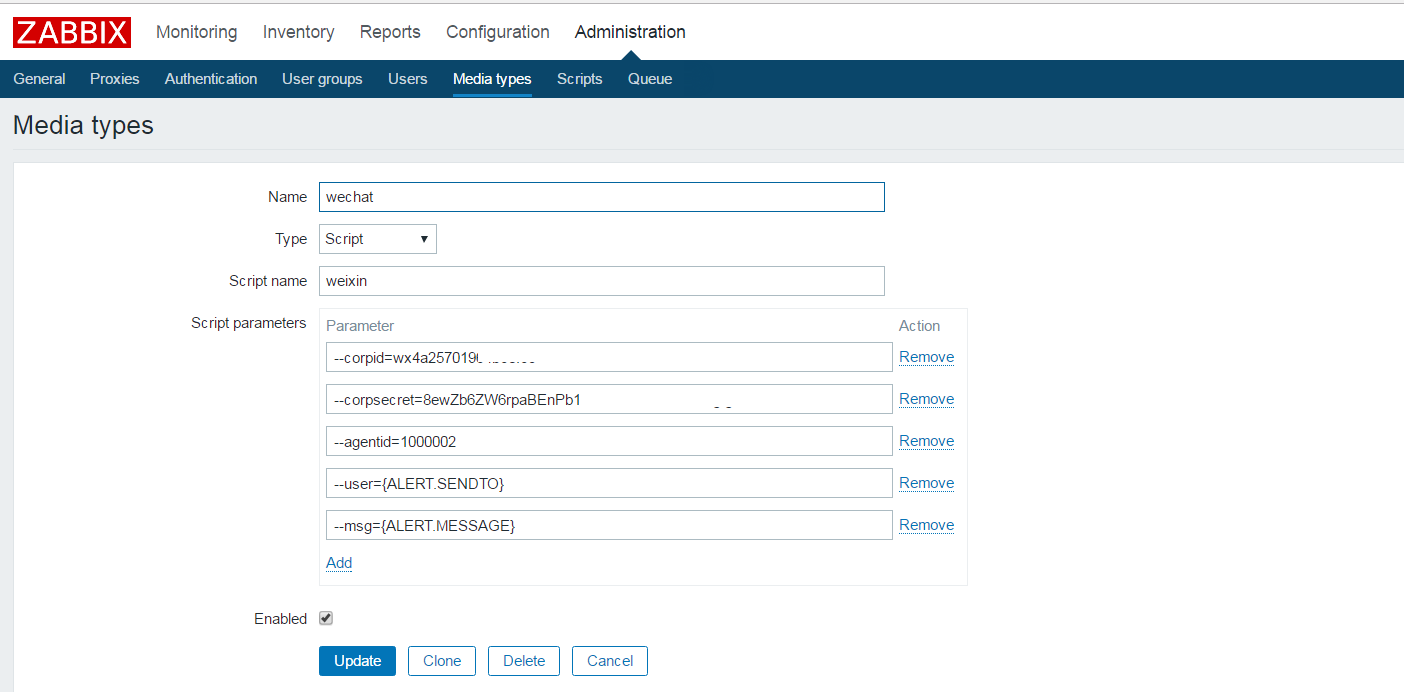Open the Monitoring menu

[x=196, y=32]
